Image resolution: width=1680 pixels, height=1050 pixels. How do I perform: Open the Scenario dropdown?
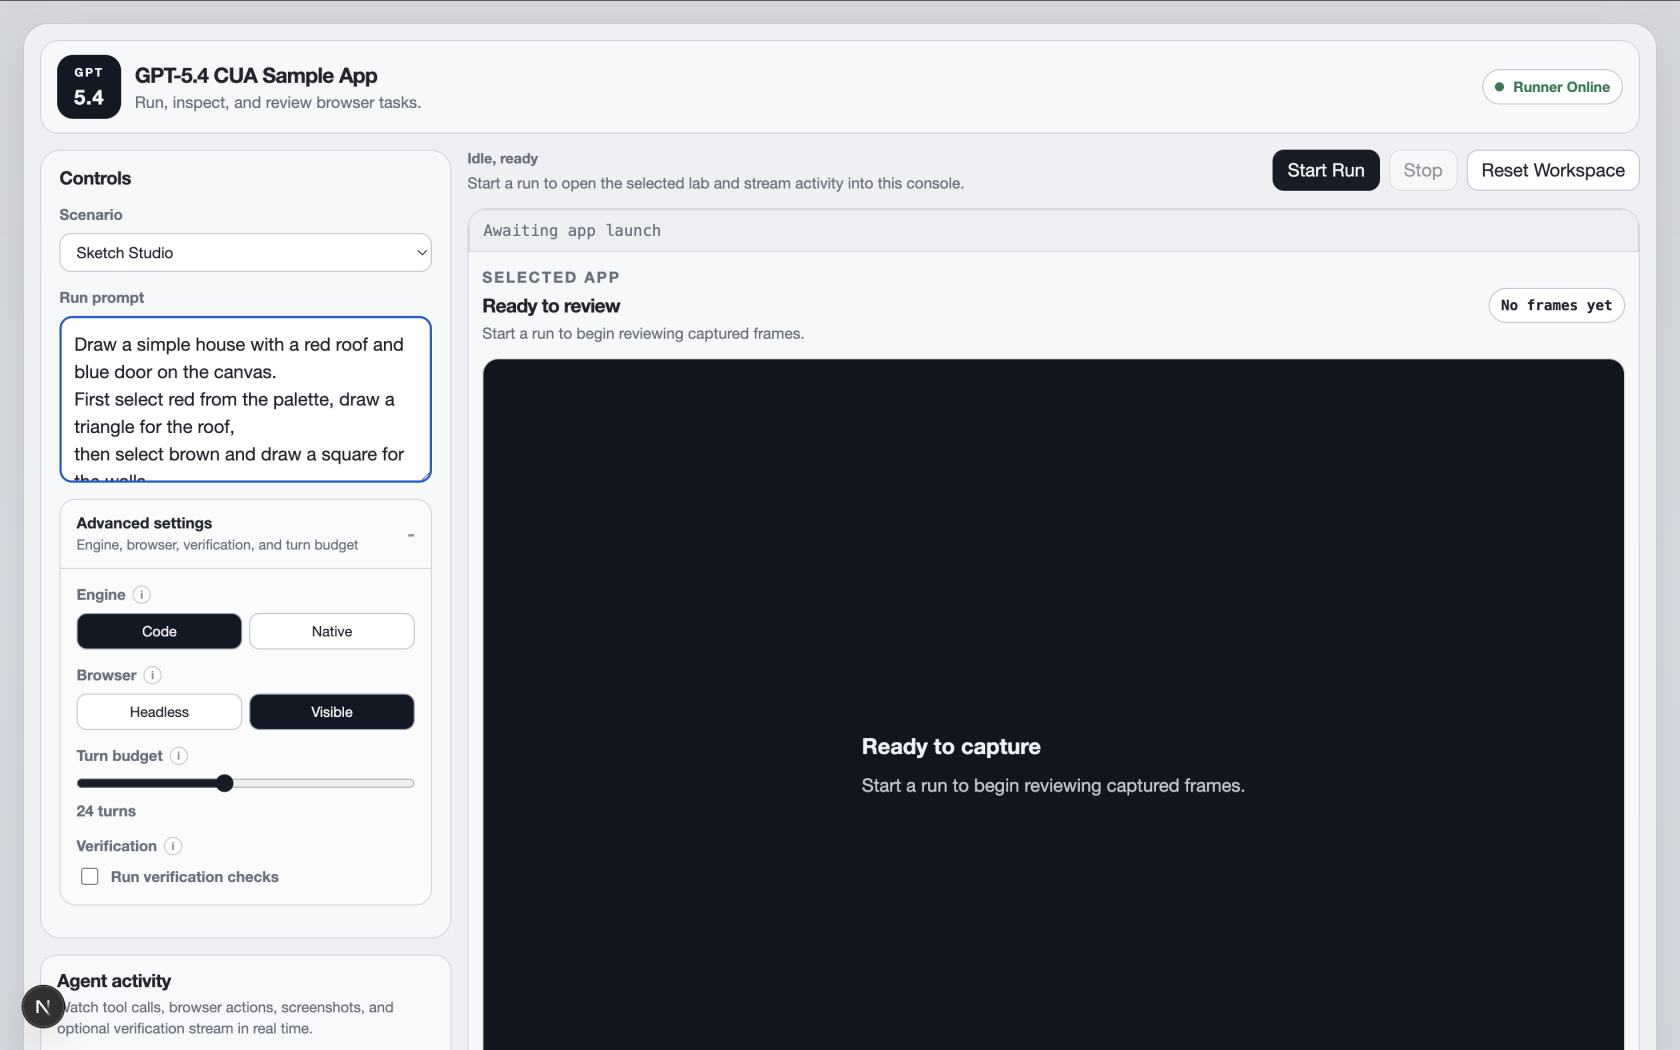coord(245,253)
